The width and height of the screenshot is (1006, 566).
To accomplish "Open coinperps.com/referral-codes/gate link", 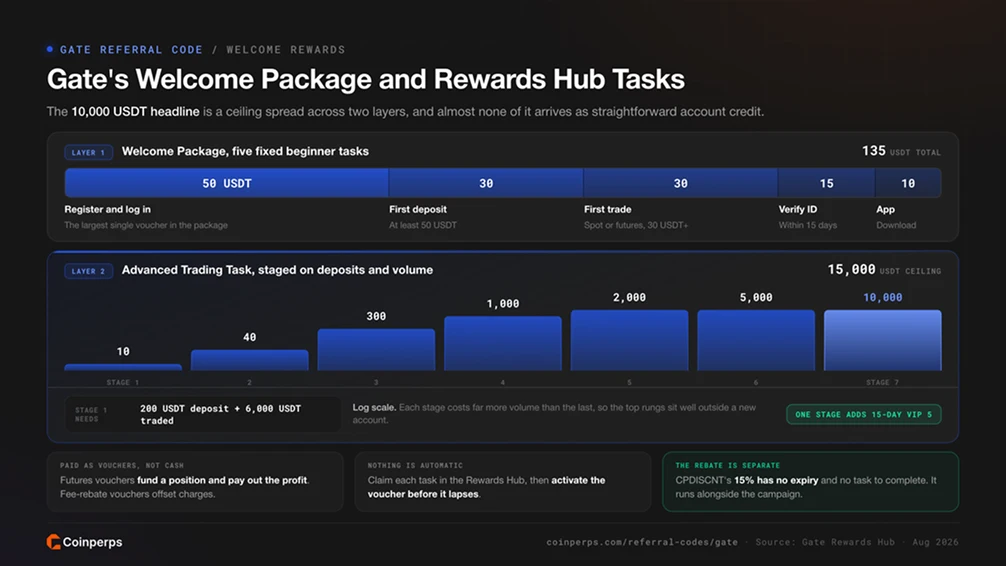I will [642, 542].
